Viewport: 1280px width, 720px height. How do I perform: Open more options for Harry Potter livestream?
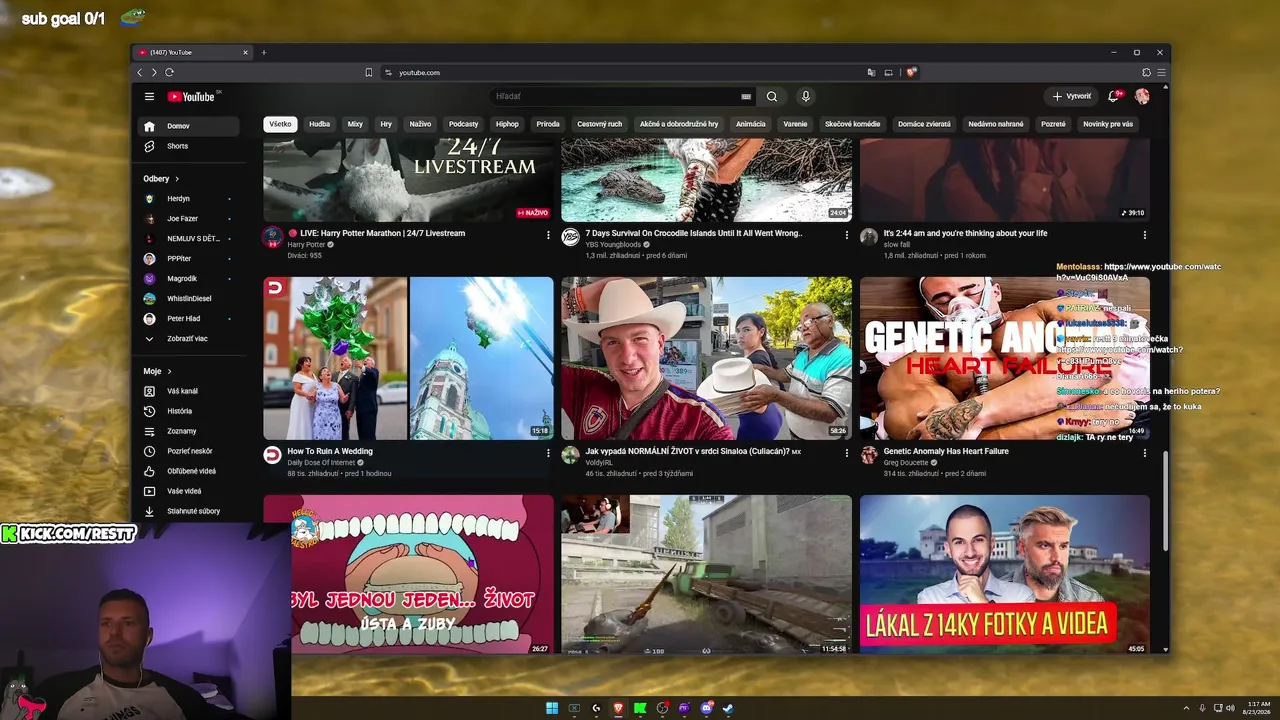coord(548,235)
